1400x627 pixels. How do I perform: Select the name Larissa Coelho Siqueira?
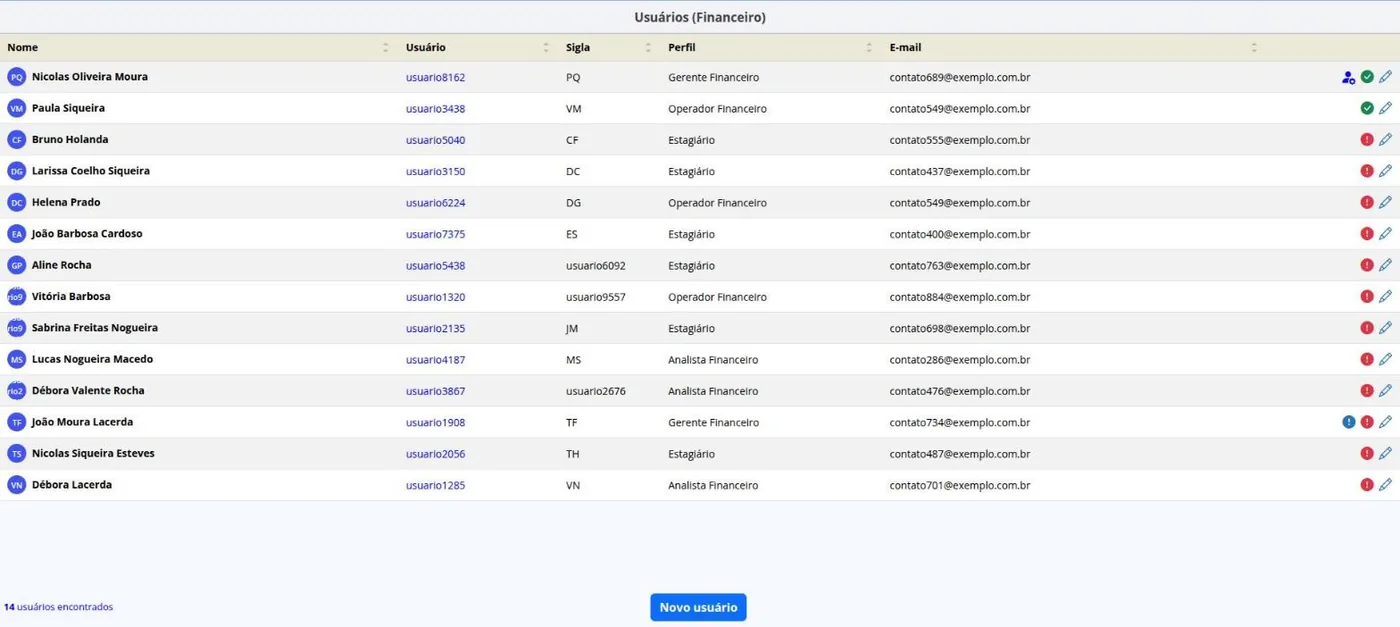pos(91,171)
